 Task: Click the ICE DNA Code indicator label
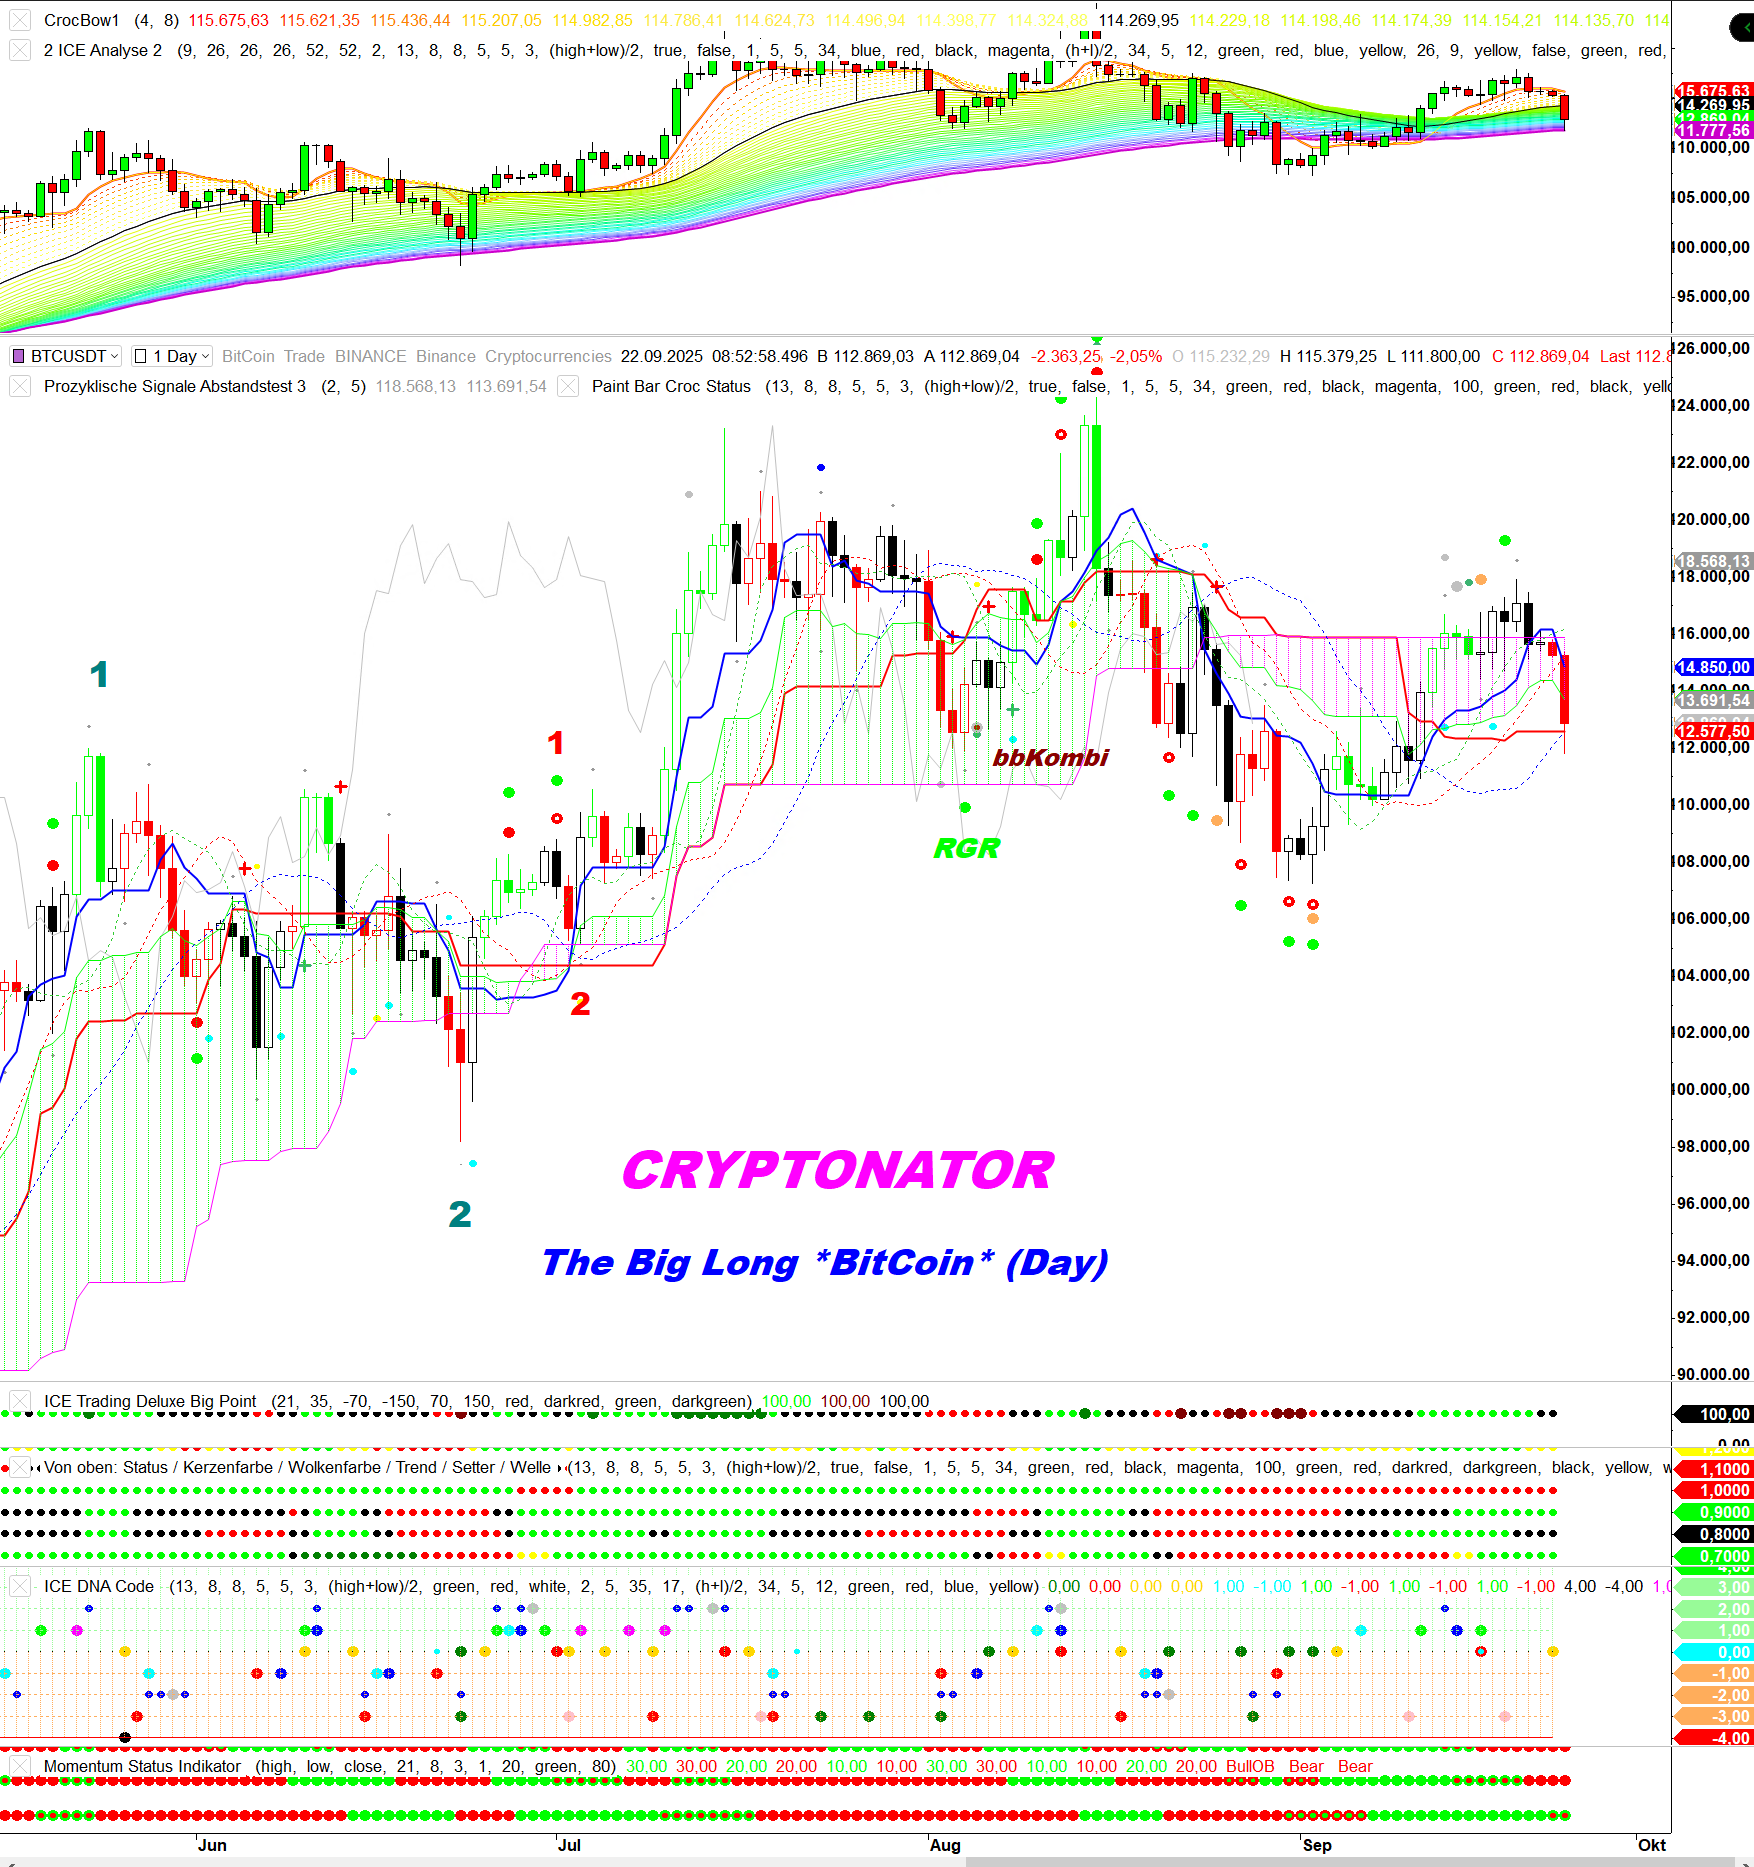[99, 1586]
